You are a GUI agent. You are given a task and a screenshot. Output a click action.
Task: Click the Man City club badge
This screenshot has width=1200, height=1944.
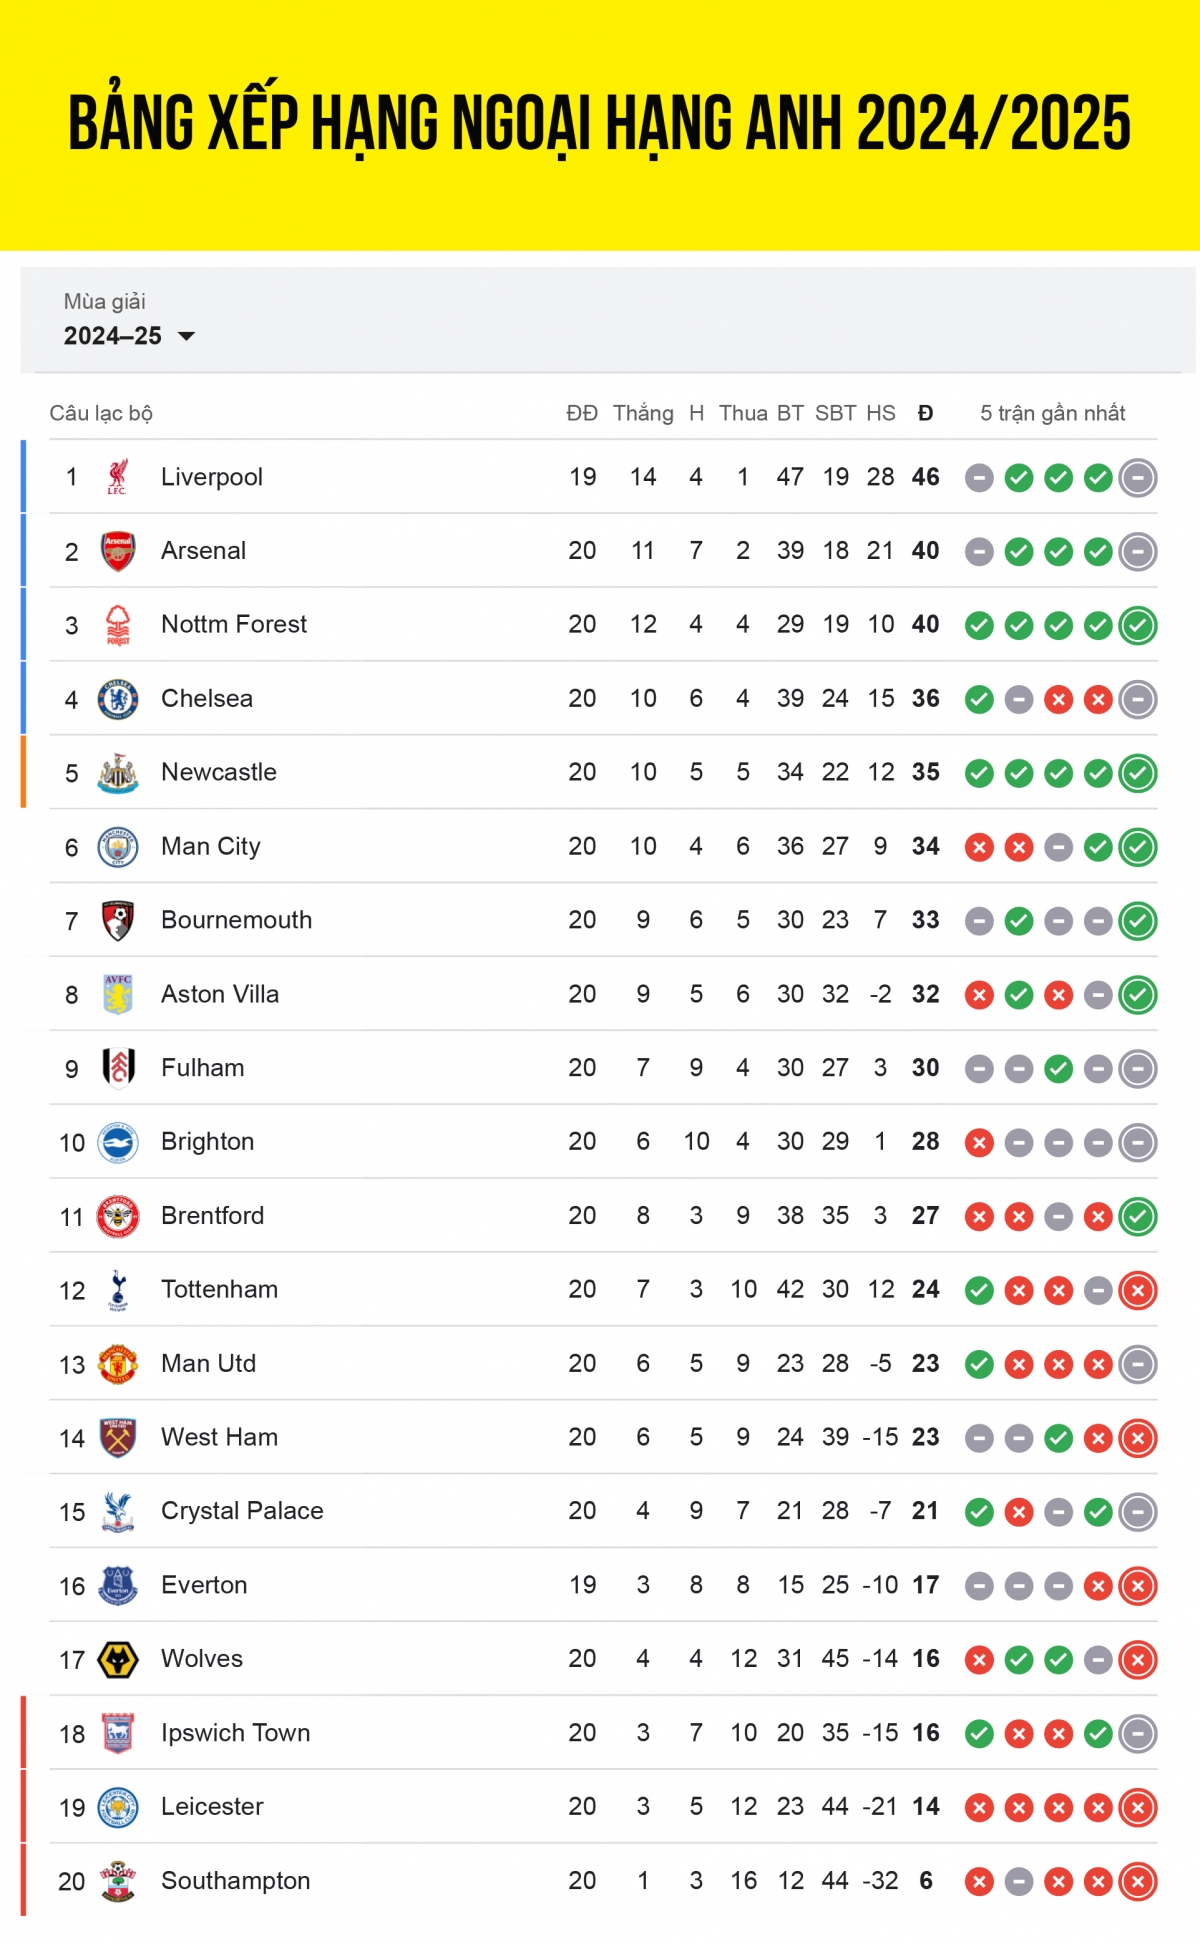(118, 847)
